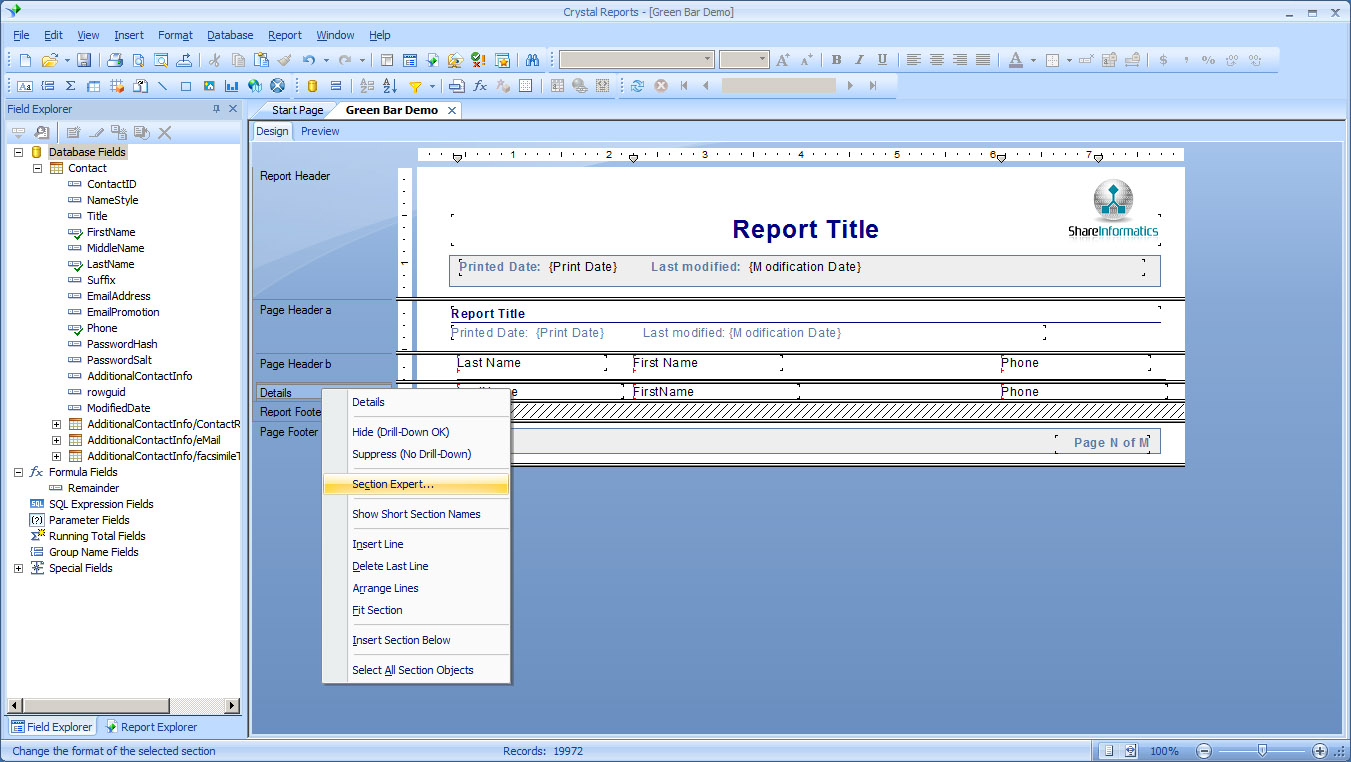
Task: Choose Section Expert from the context menu
Action: (x=395, y=482)
